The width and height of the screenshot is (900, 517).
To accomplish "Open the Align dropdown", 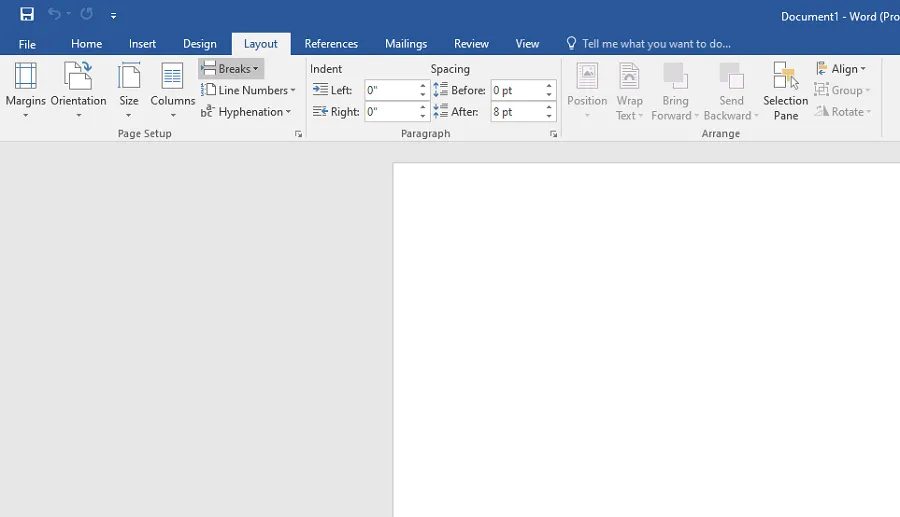I will [841, 69].
